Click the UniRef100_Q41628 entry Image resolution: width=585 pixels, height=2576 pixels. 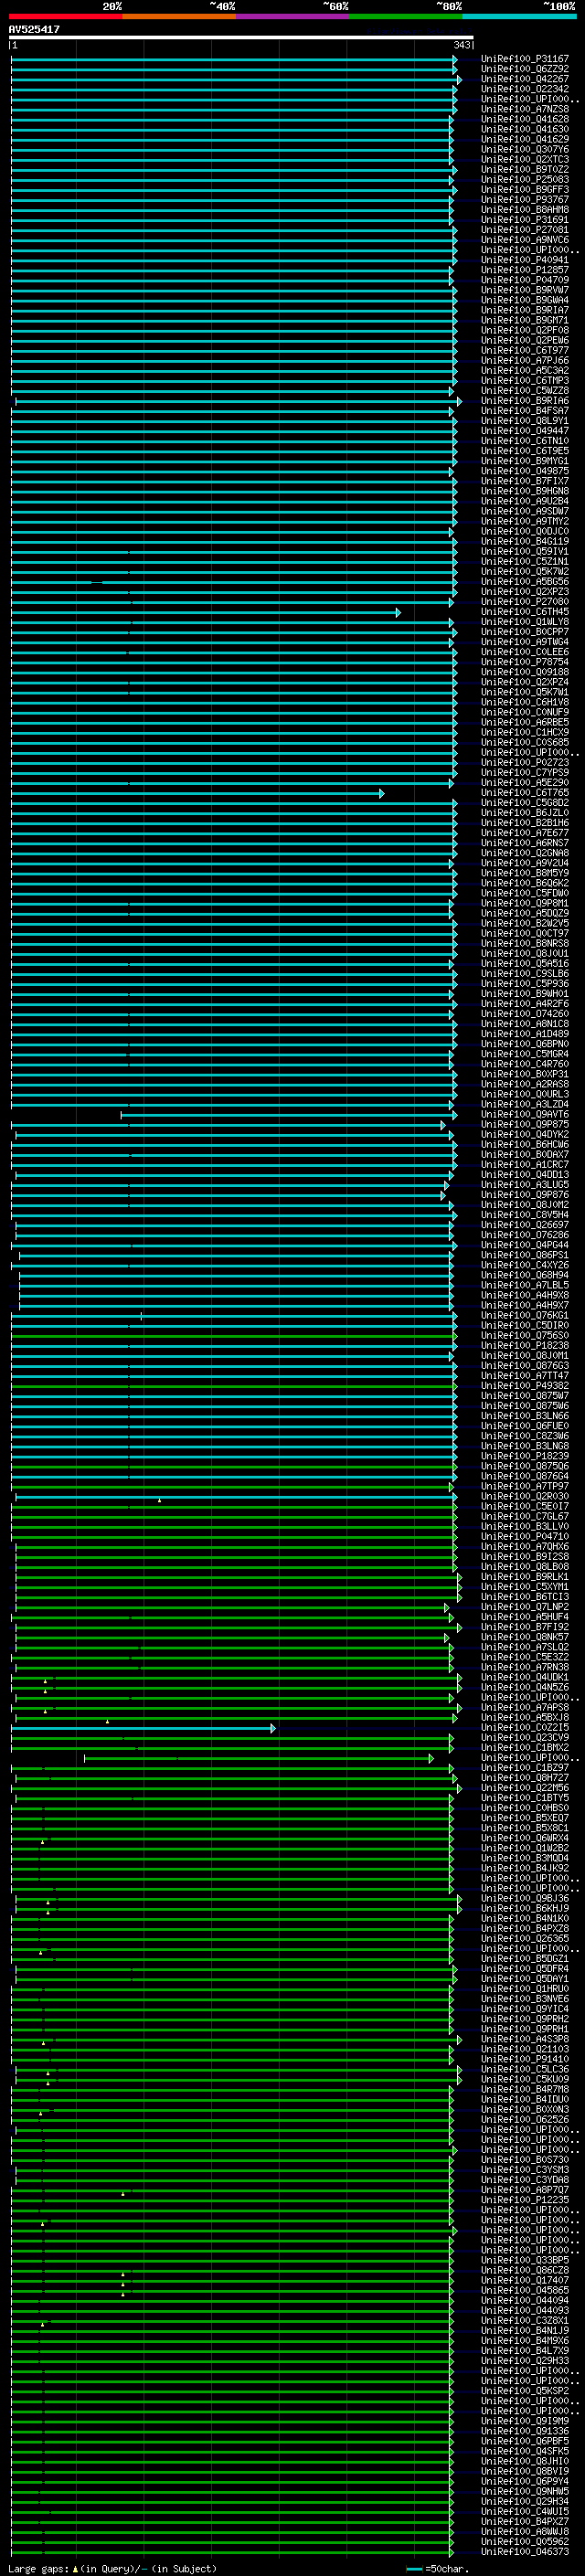tap(525, 119)
